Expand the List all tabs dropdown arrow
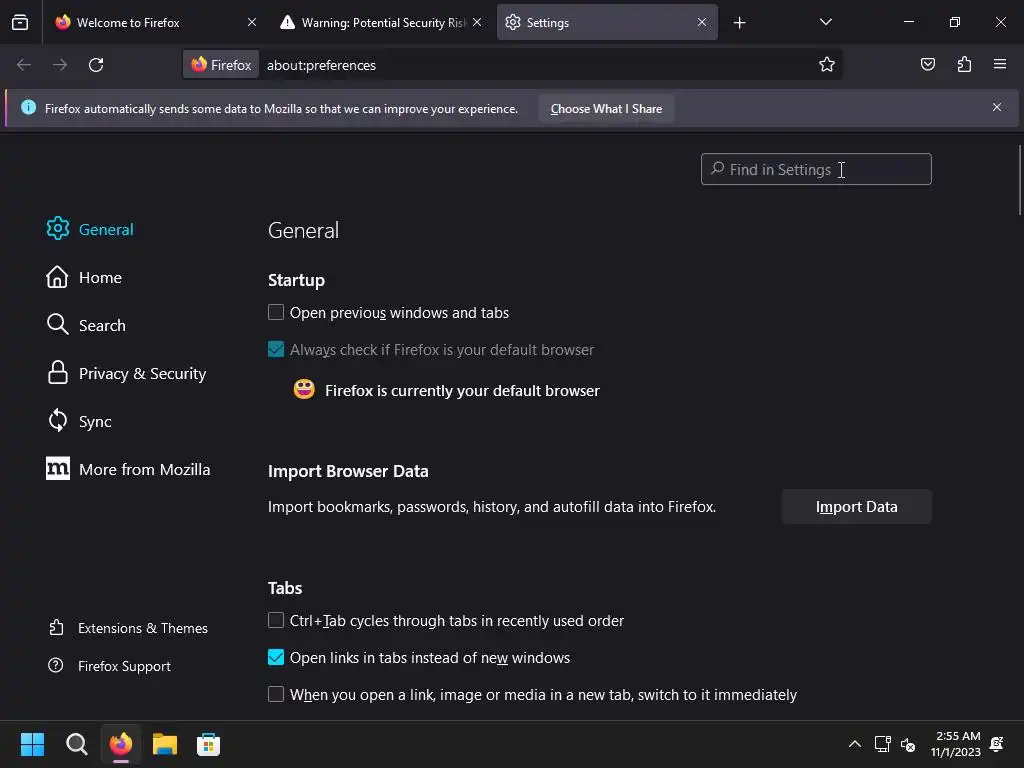 tap(825, 22)
